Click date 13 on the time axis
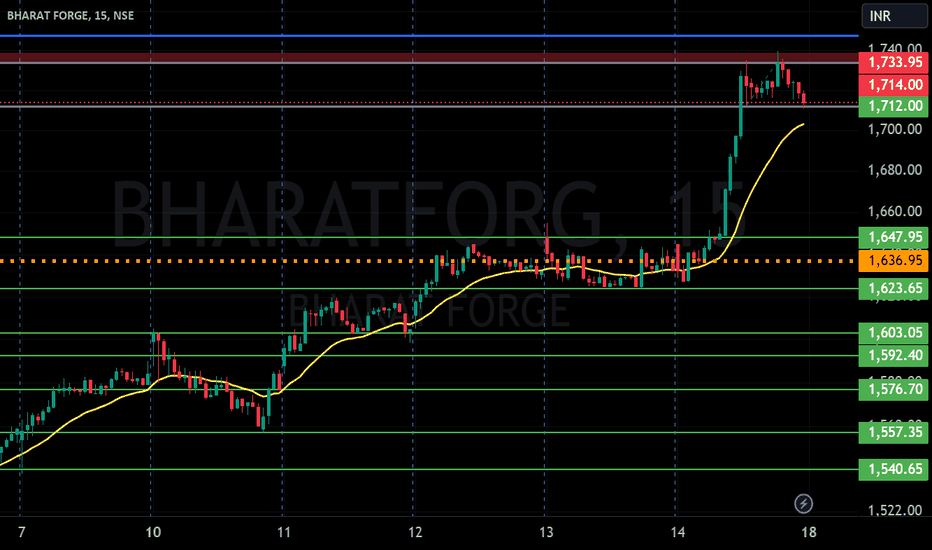The height and width of the screenshot is (550, 932). point(546,532)
